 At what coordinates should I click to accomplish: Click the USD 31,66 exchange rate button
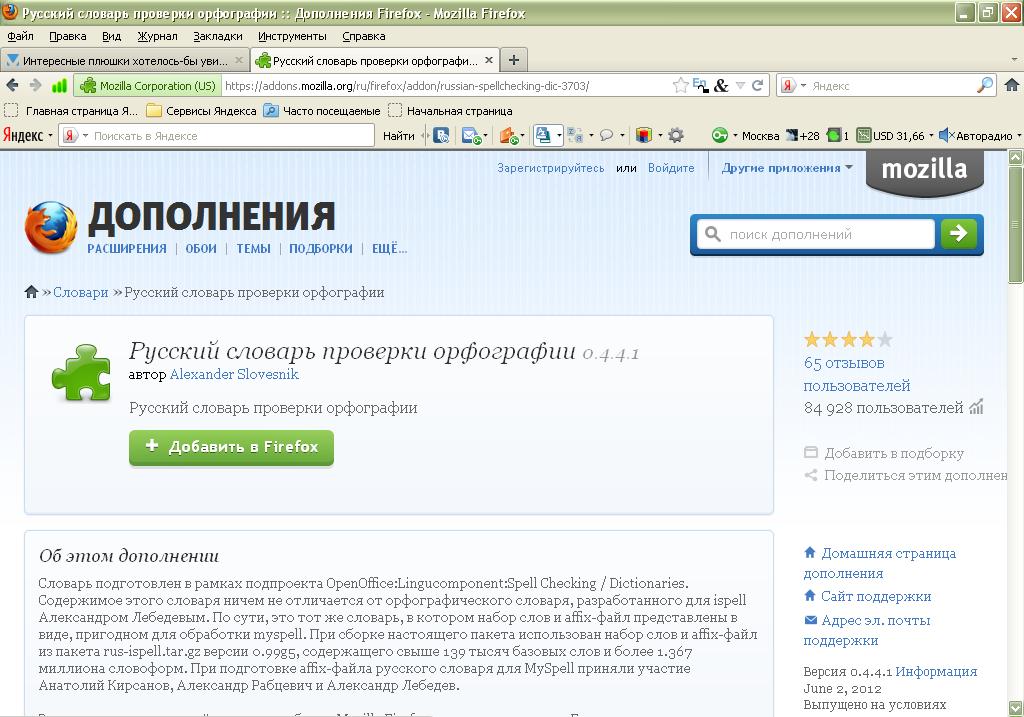pyautogui.click(x=891, y=136)
